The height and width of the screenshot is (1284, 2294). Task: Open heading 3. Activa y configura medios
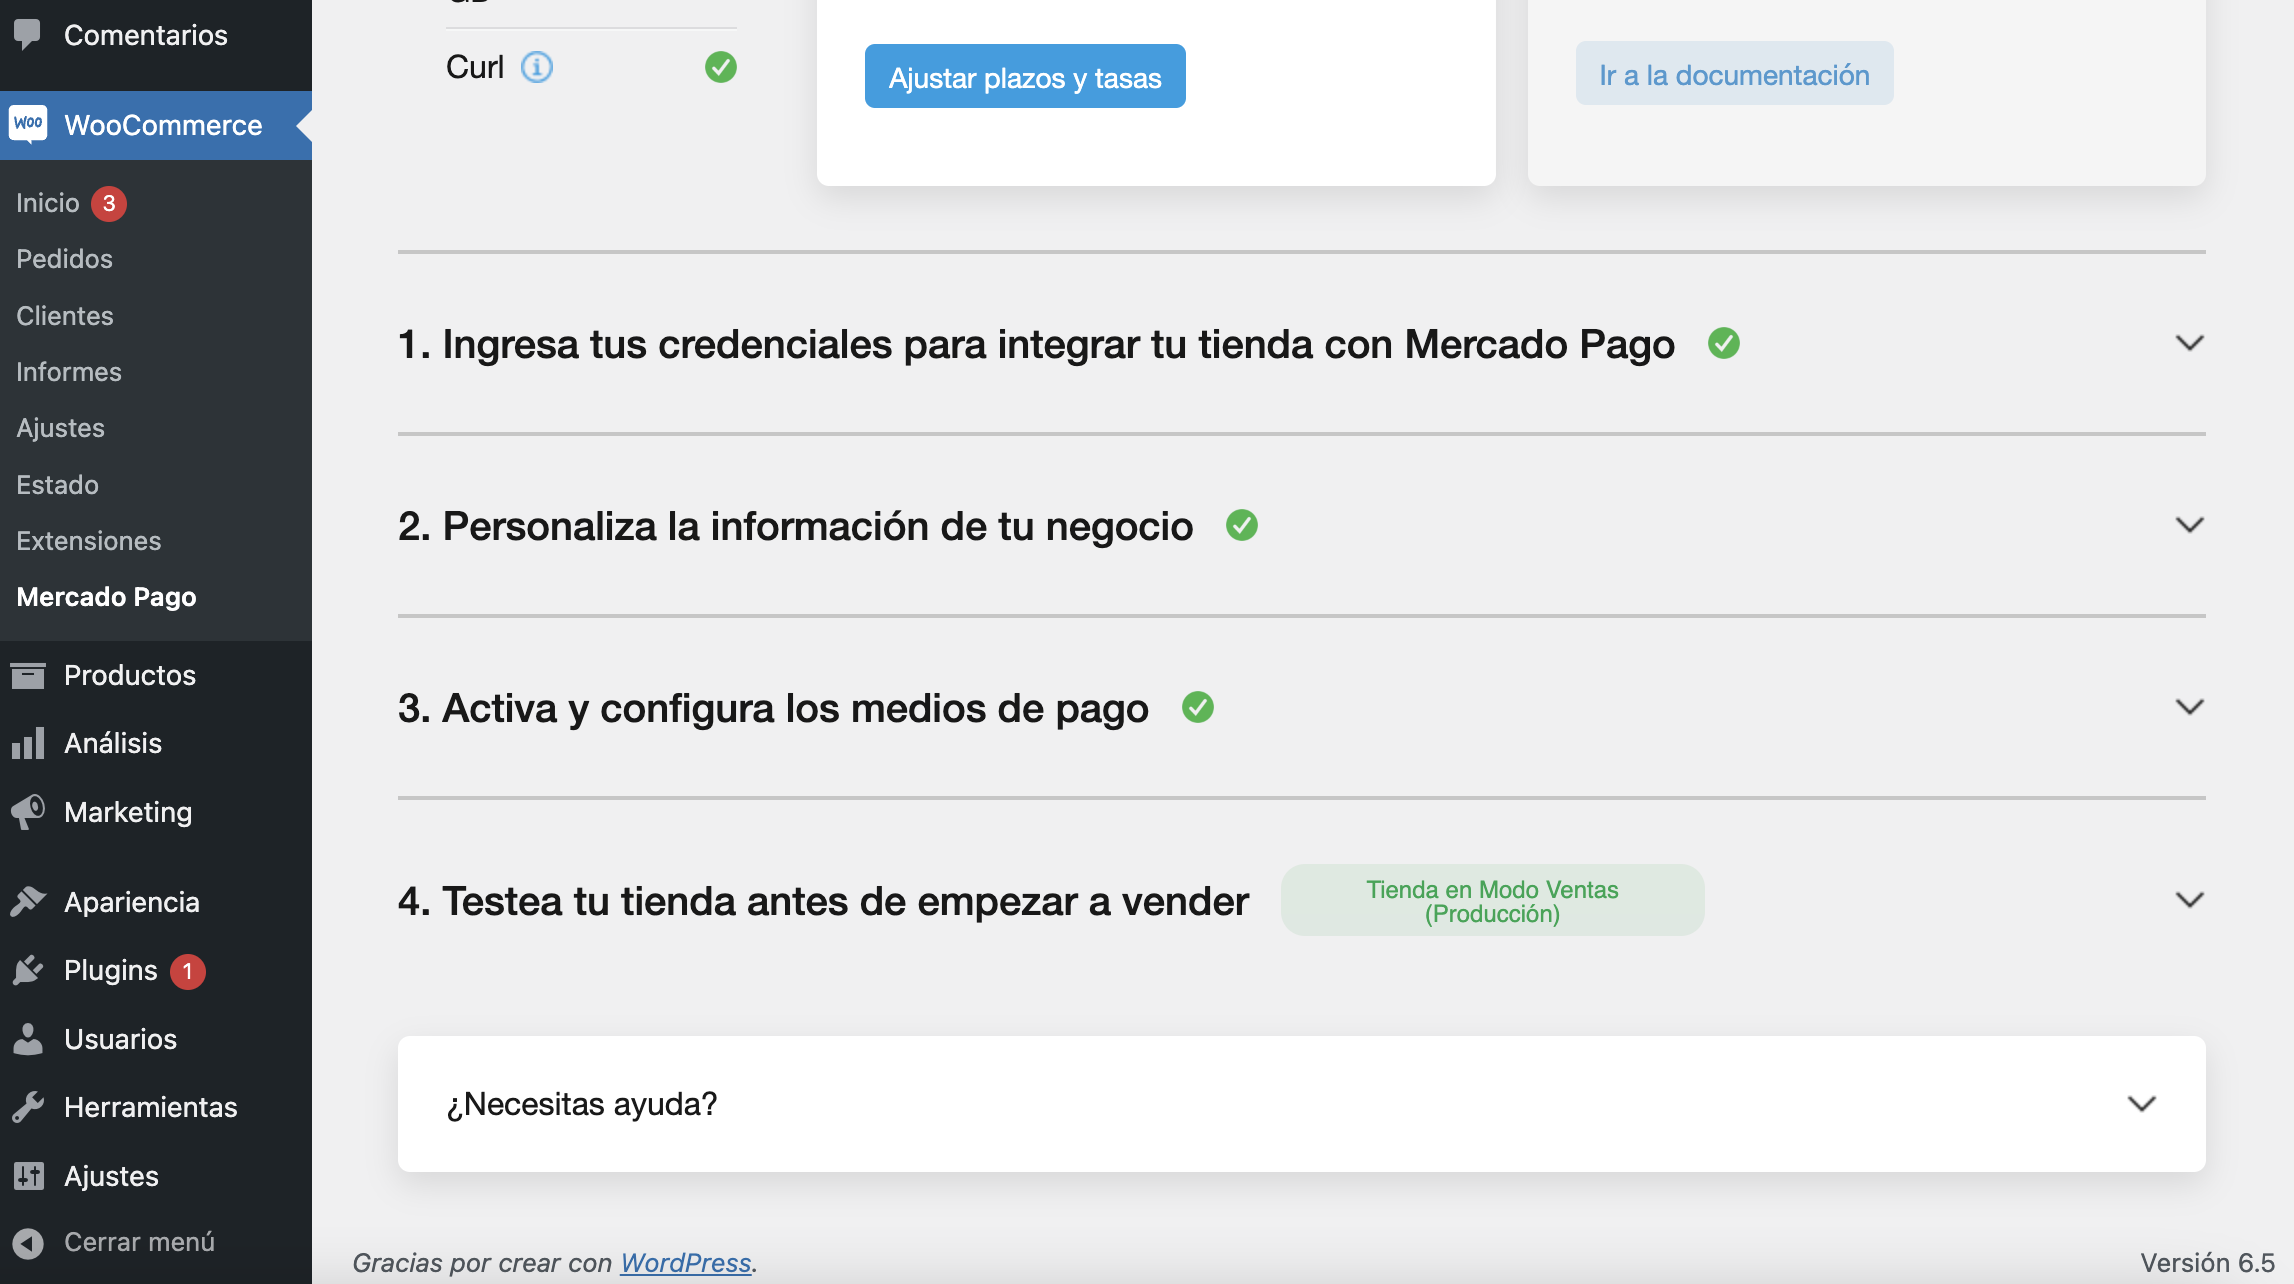[x=773, y=708]
